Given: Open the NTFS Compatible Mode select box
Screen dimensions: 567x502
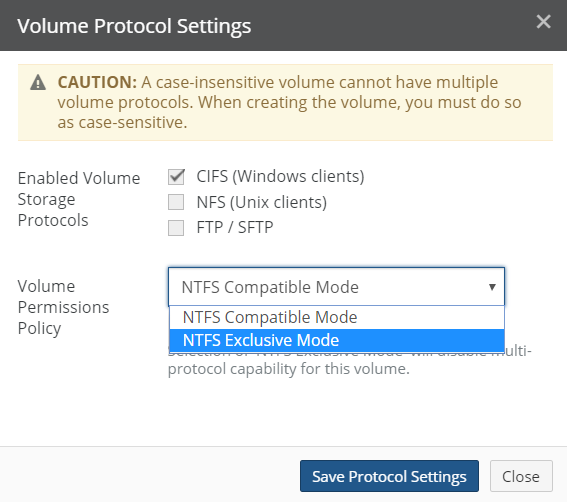Looking at the screenshot, I should coord(336,287).
